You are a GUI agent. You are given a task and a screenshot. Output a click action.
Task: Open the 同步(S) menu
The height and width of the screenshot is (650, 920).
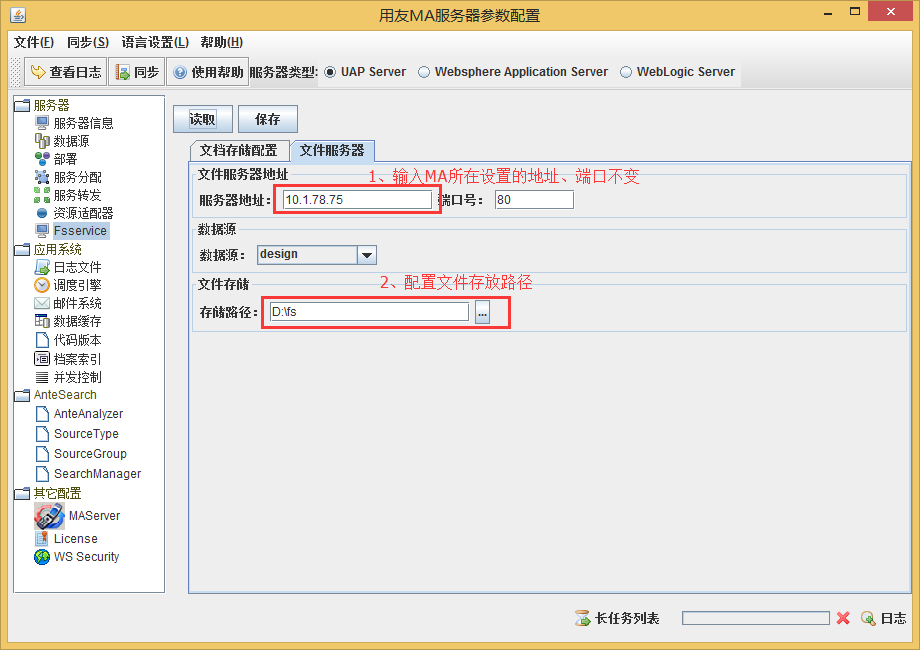tap(88, 42)
